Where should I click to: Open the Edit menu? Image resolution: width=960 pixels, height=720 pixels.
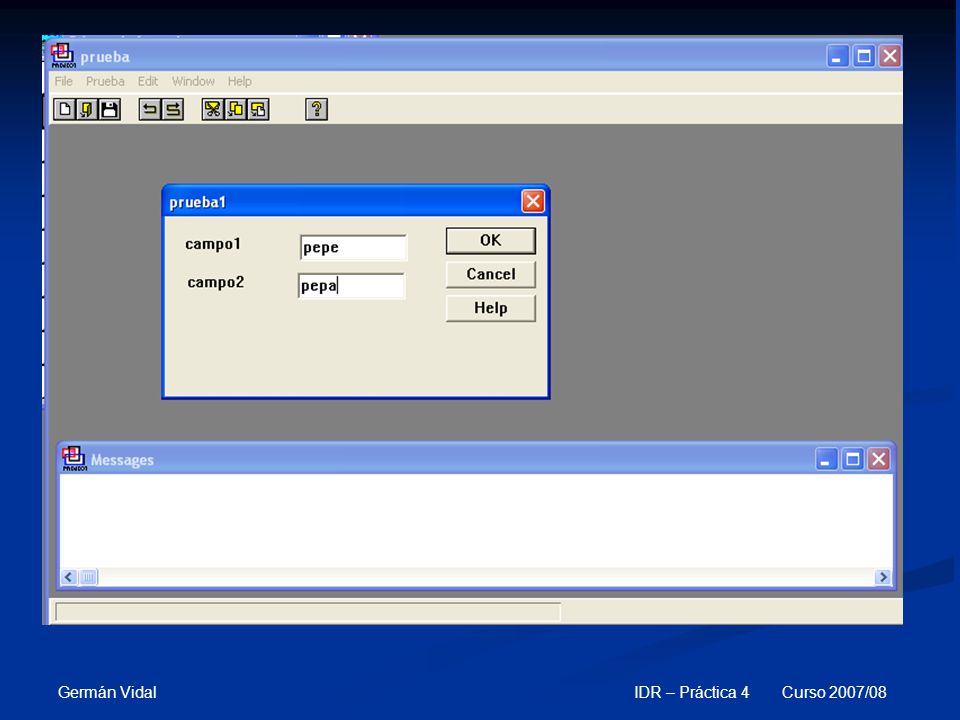click(148, 81)
